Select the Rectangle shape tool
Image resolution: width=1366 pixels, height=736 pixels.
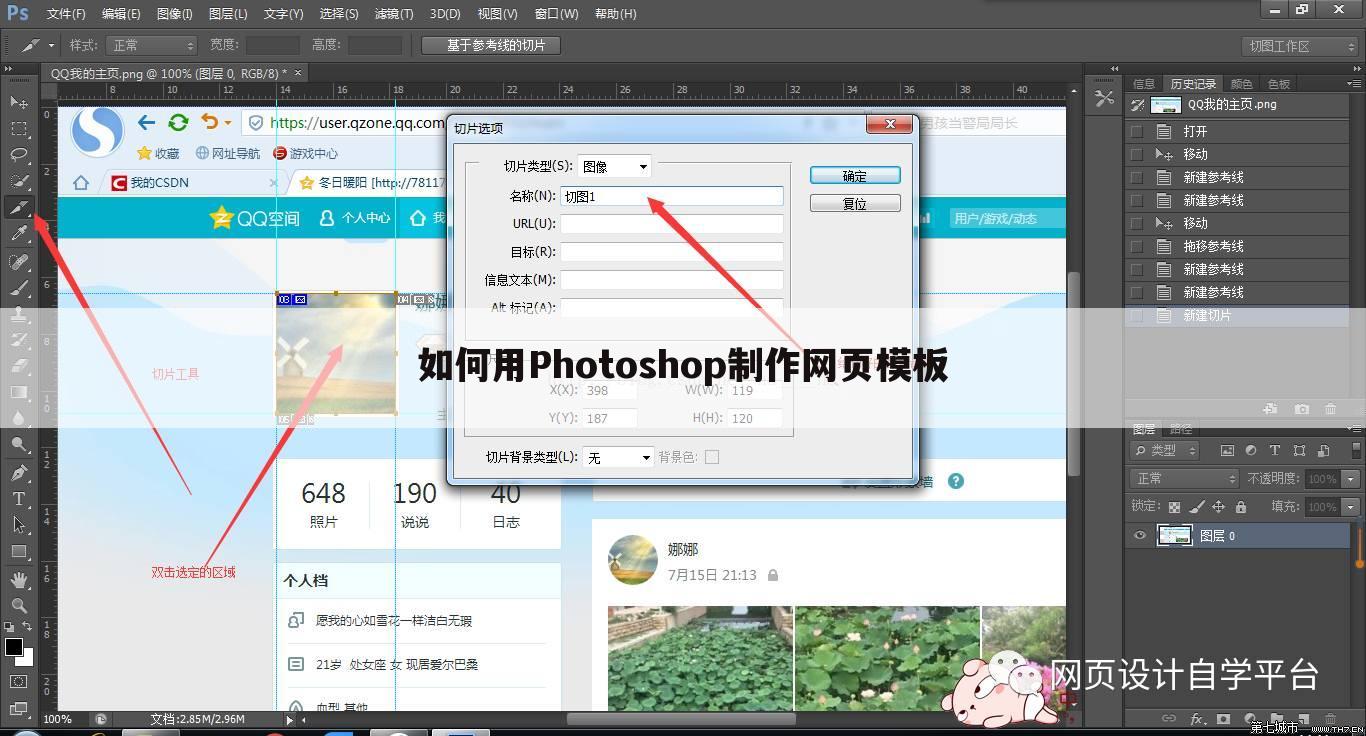(19, 551)
